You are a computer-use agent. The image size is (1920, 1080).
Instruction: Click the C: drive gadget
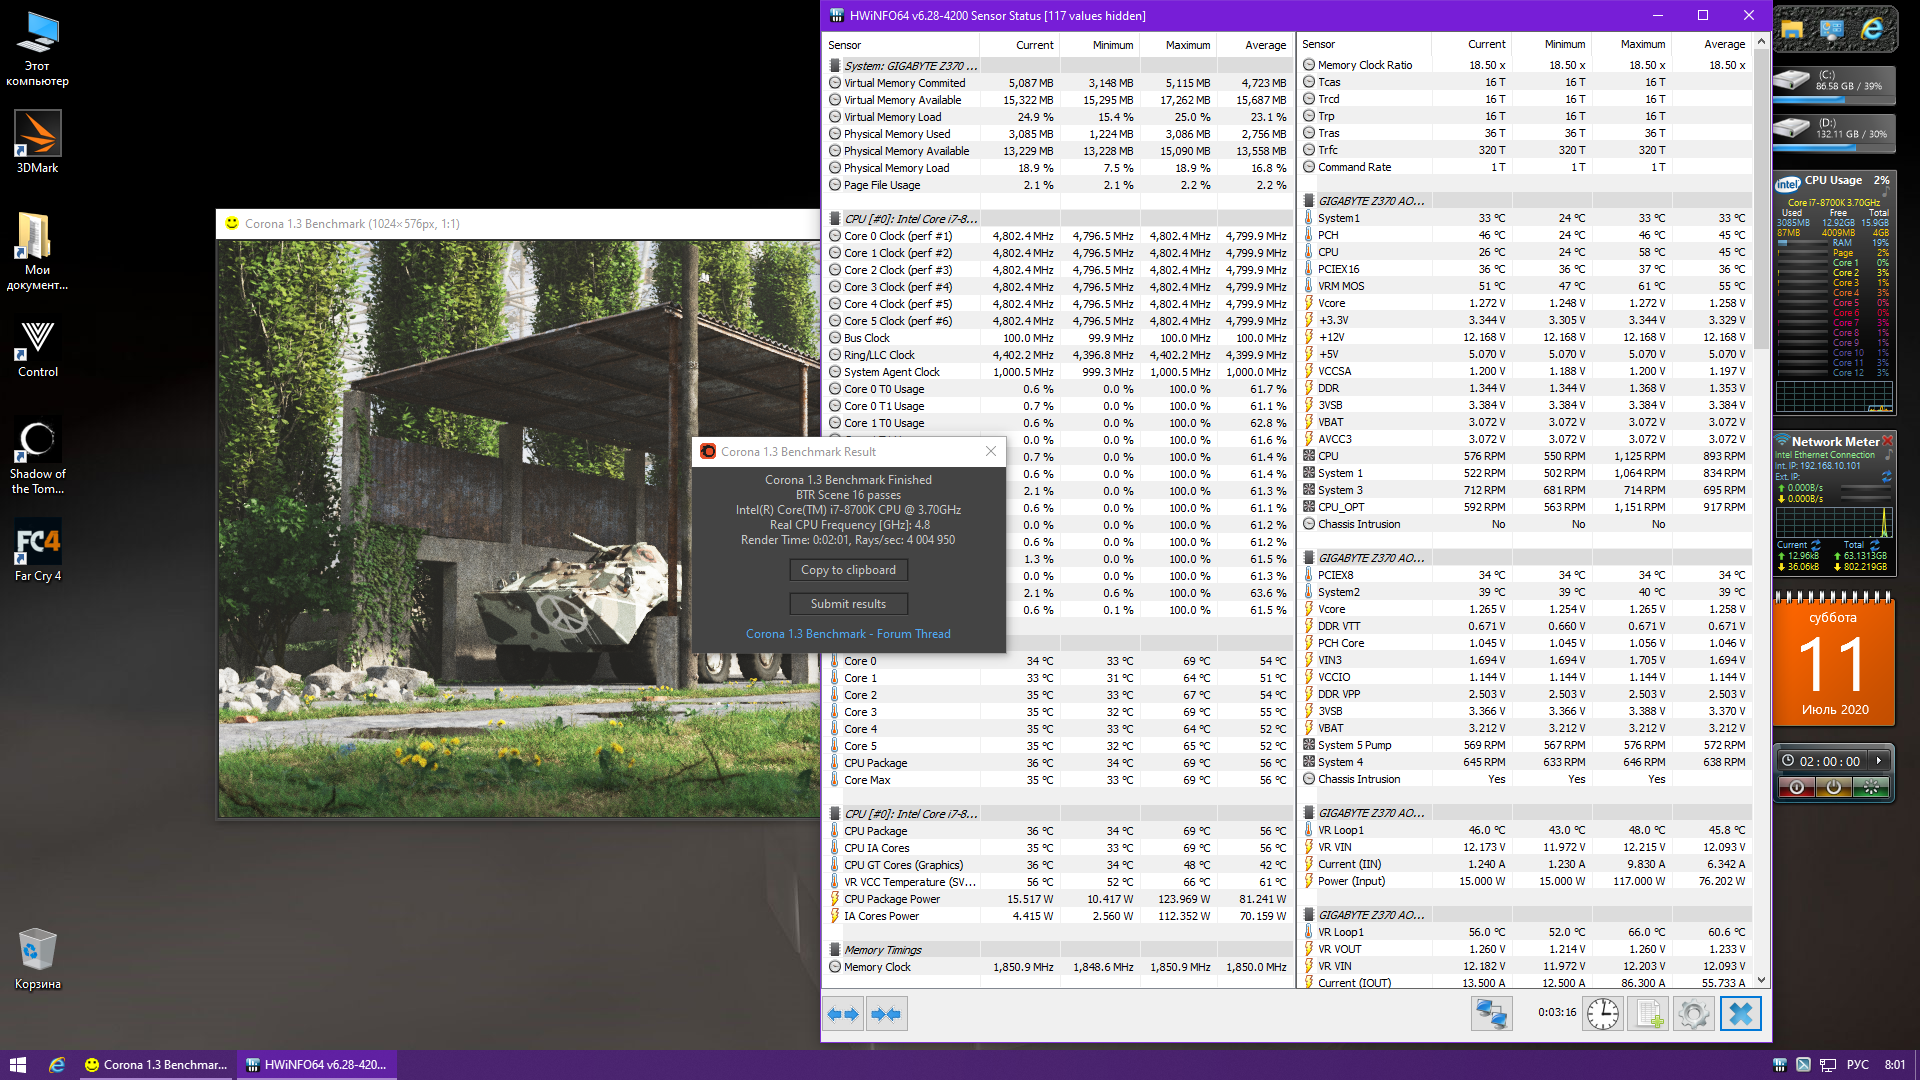[x=1834, y=81]
